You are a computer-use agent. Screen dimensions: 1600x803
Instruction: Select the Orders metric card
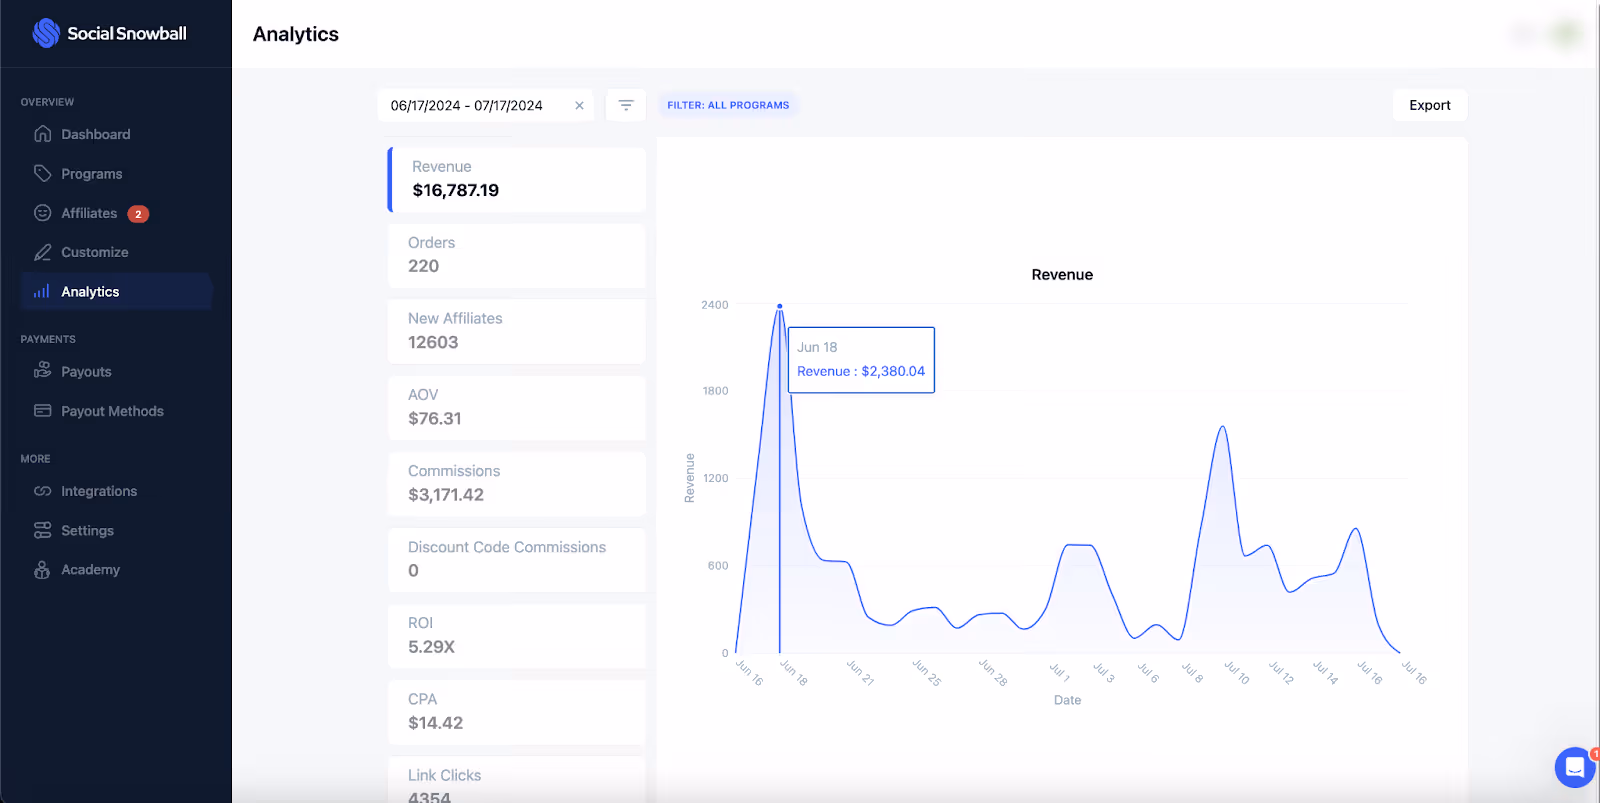click(517, 255)
